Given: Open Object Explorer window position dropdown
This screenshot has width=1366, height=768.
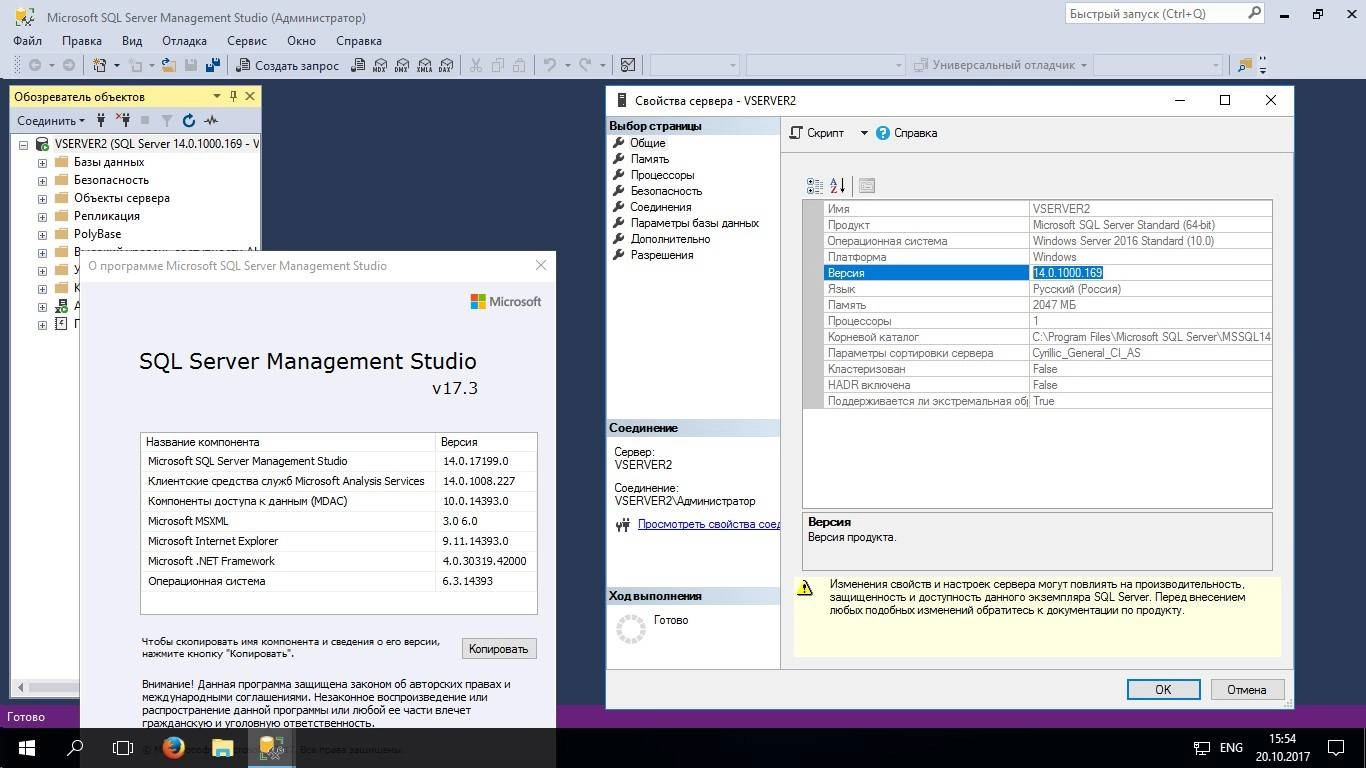Looking at the screenshot, I should (216, 96).
